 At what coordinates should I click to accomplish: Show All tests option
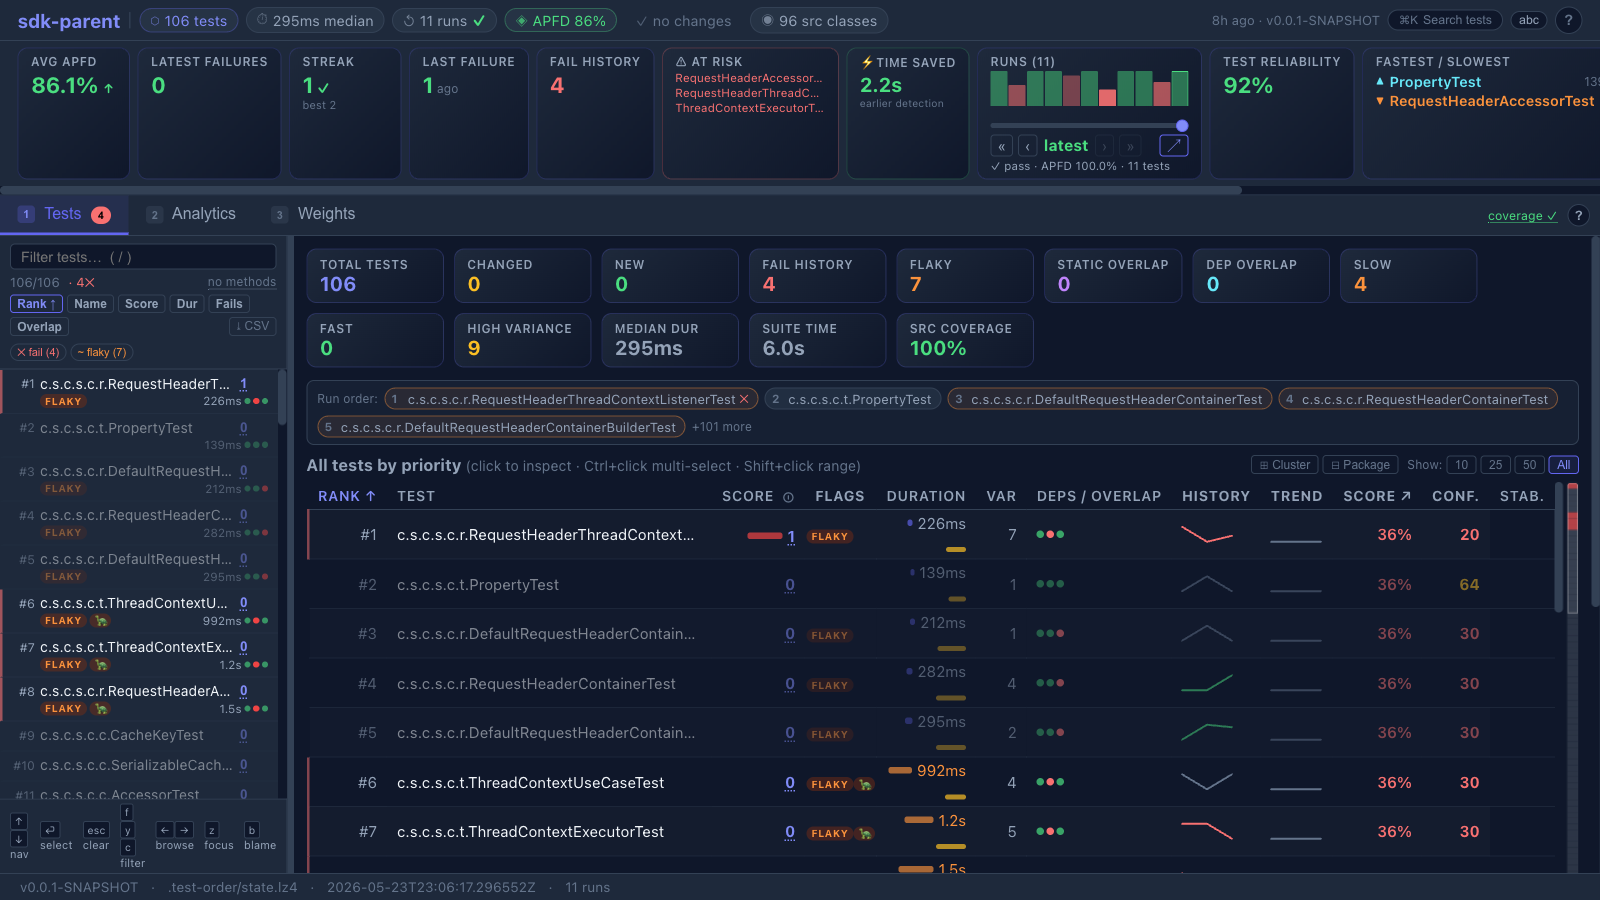click(x=1563, y=465)
